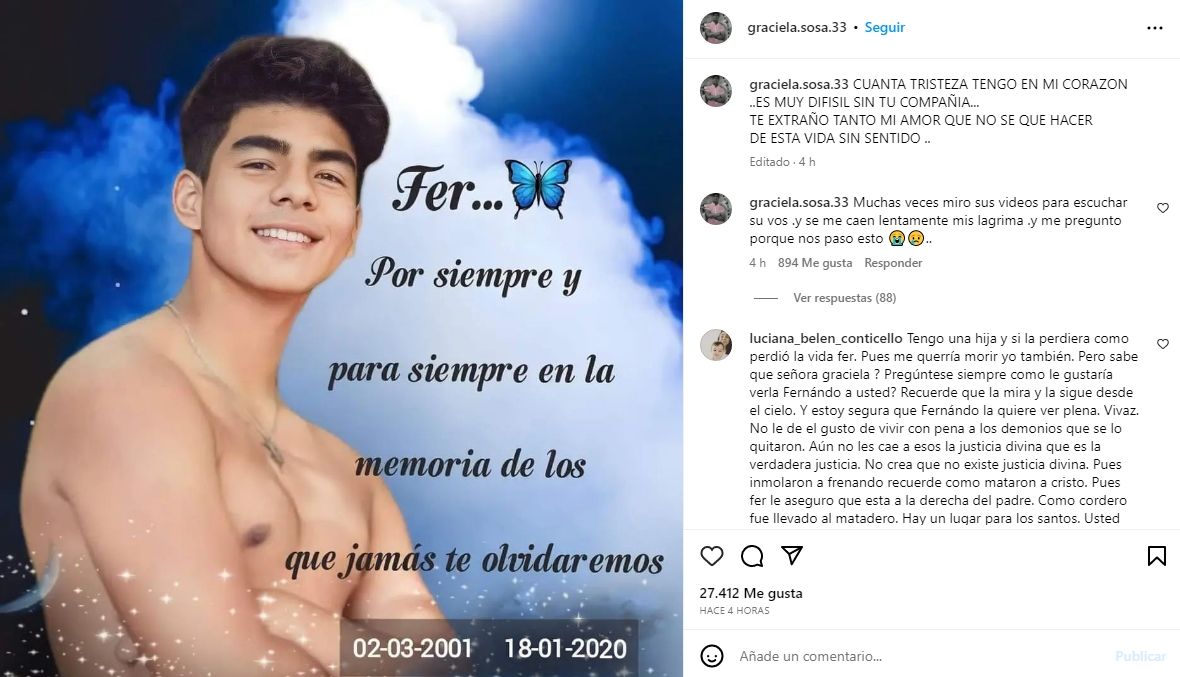Expand Ver respuestas (88) replies
Viewport: 1180px width, 677px height.
coord(844,298)
